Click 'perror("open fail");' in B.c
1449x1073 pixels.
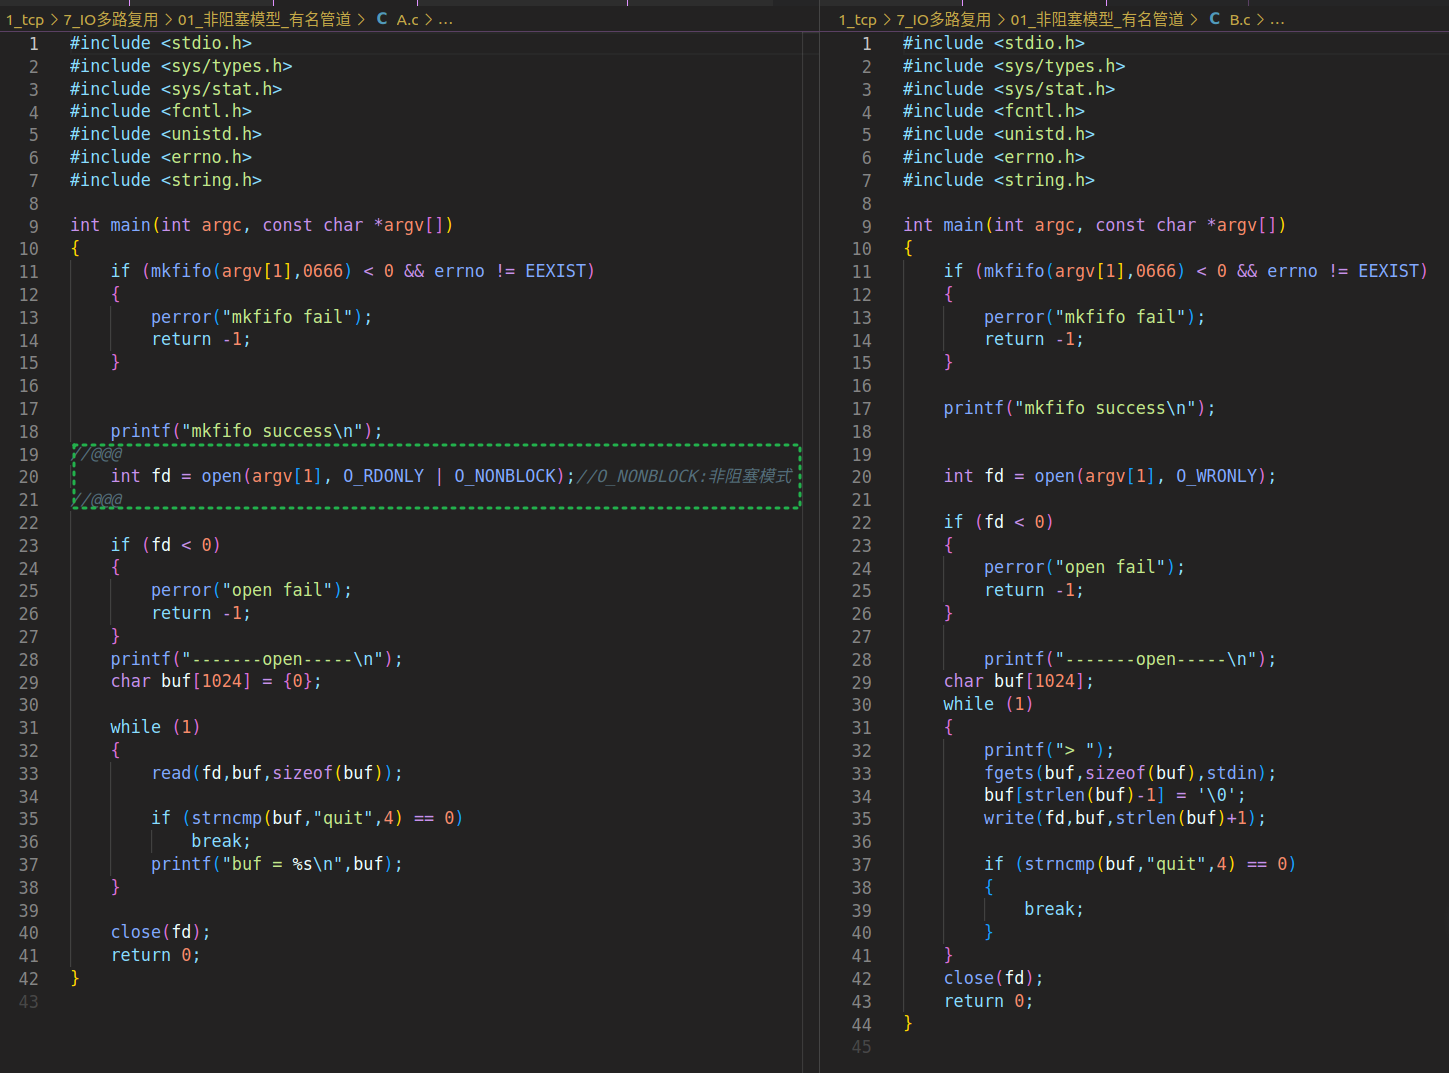[x=1085, y=567]
